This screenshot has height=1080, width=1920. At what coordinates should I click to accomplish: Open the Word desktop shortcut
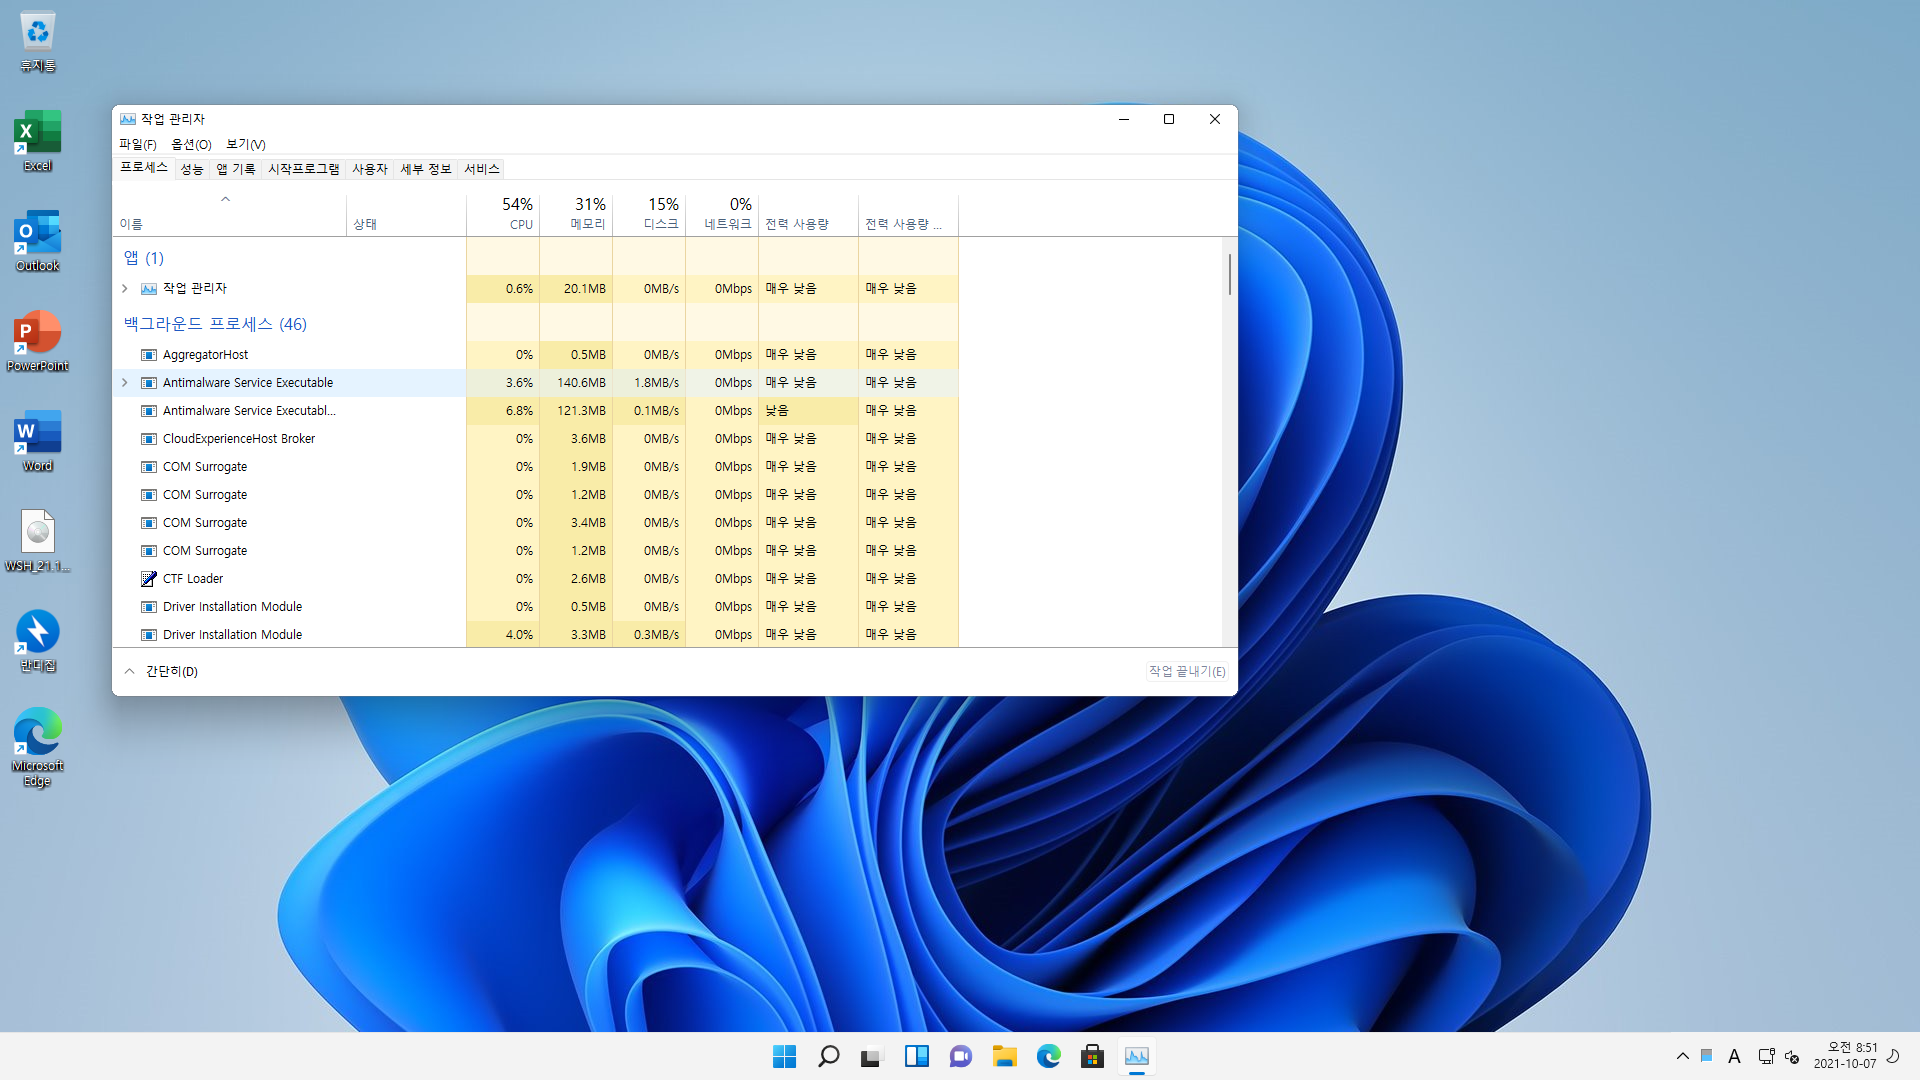(38, 441)
